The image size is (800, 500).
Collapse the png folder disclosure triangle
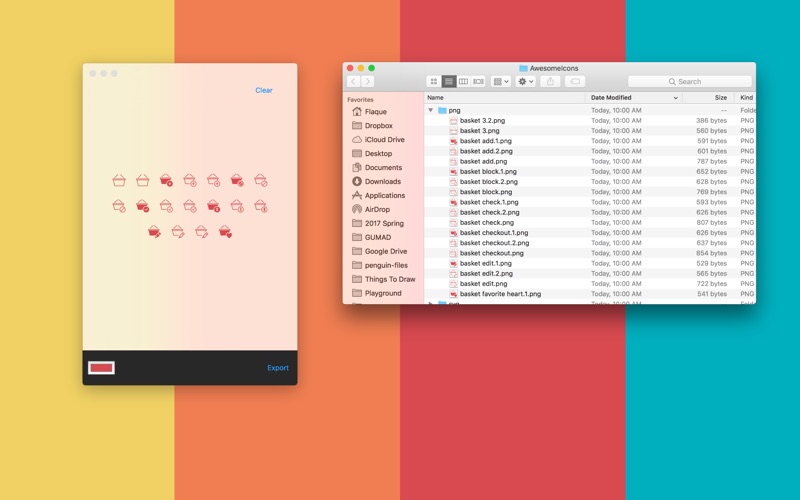pyautogui.click(x=431, y=110)
